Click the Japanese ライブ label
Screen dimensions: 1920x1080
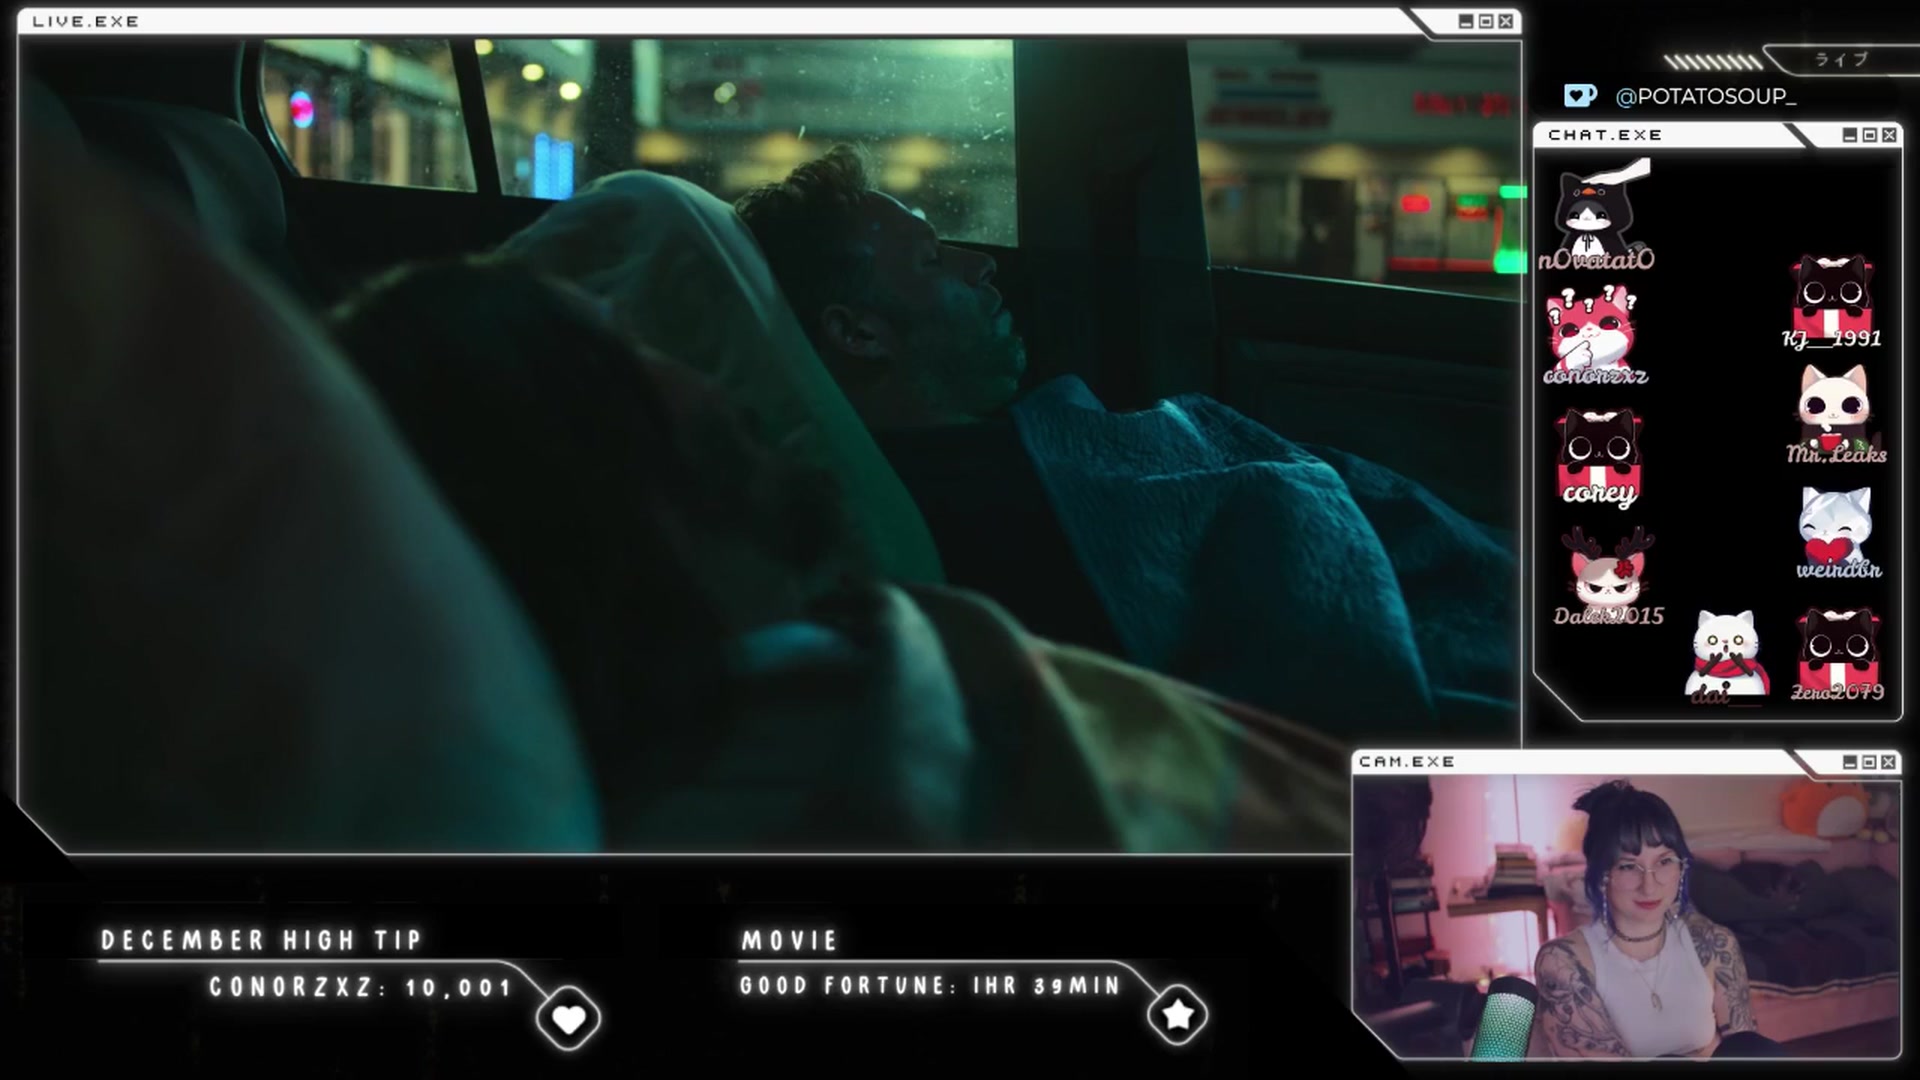pos(1841,59)
